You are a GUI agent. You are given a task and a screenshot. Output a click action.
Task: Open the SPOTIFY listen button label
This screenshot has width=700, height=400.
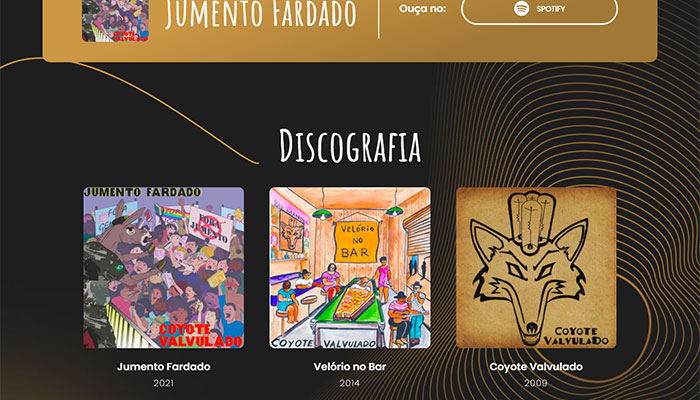(x=551, y=9)
